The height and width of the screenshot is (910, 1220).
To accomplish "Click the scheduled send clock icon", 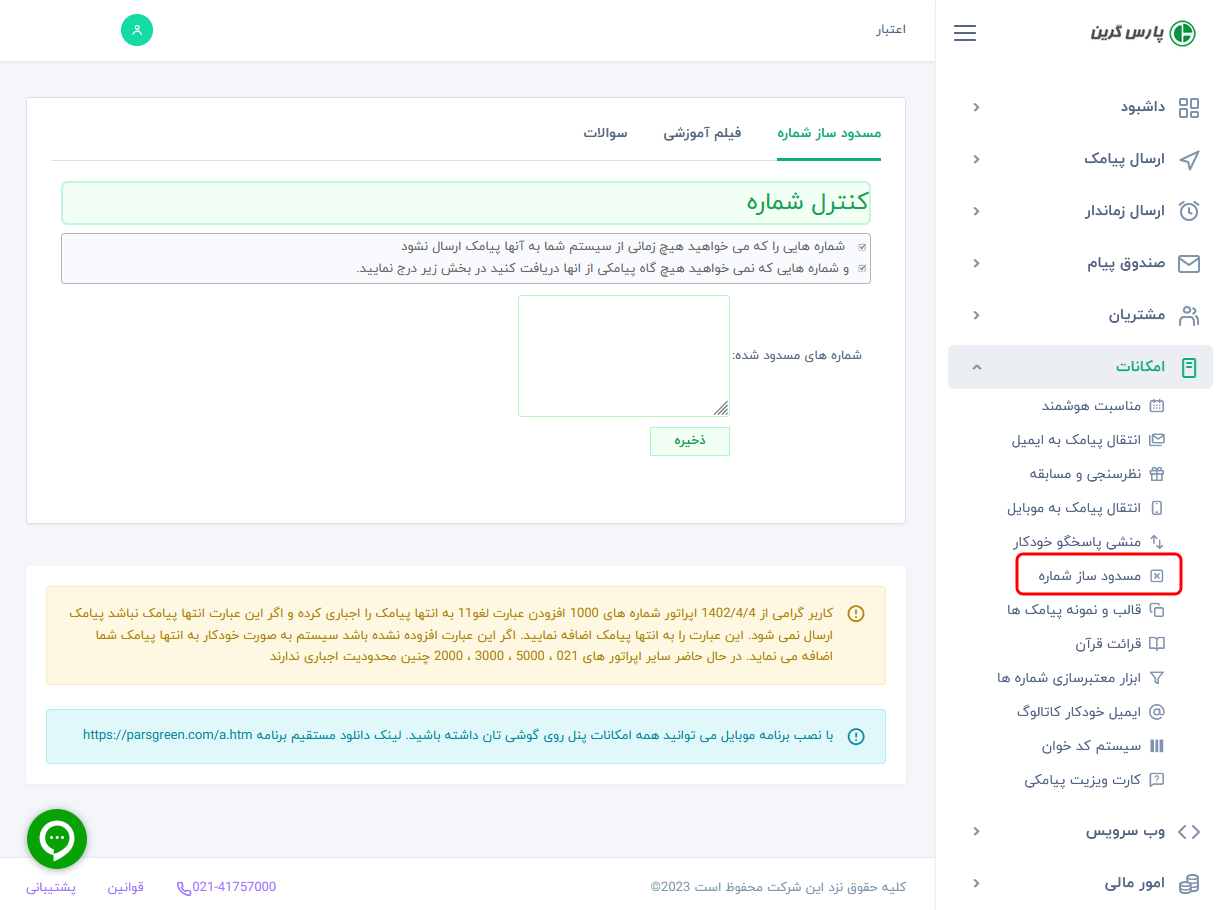I will 1189,212.
